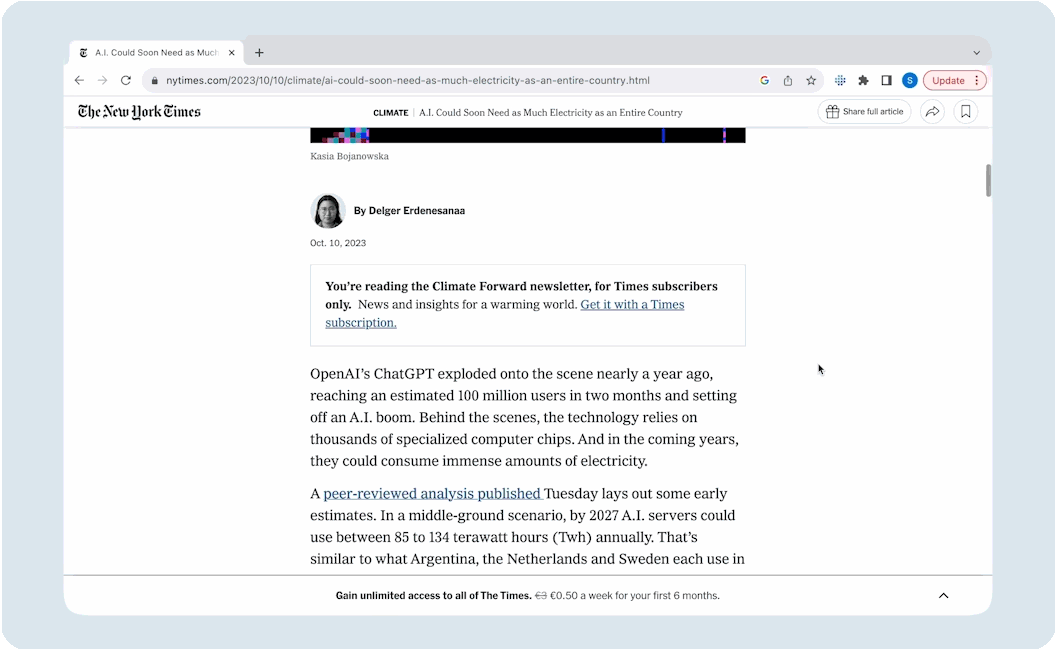Click the curved share arrow icon
This screenshot has height=650, width=1056.
[932, 112]
